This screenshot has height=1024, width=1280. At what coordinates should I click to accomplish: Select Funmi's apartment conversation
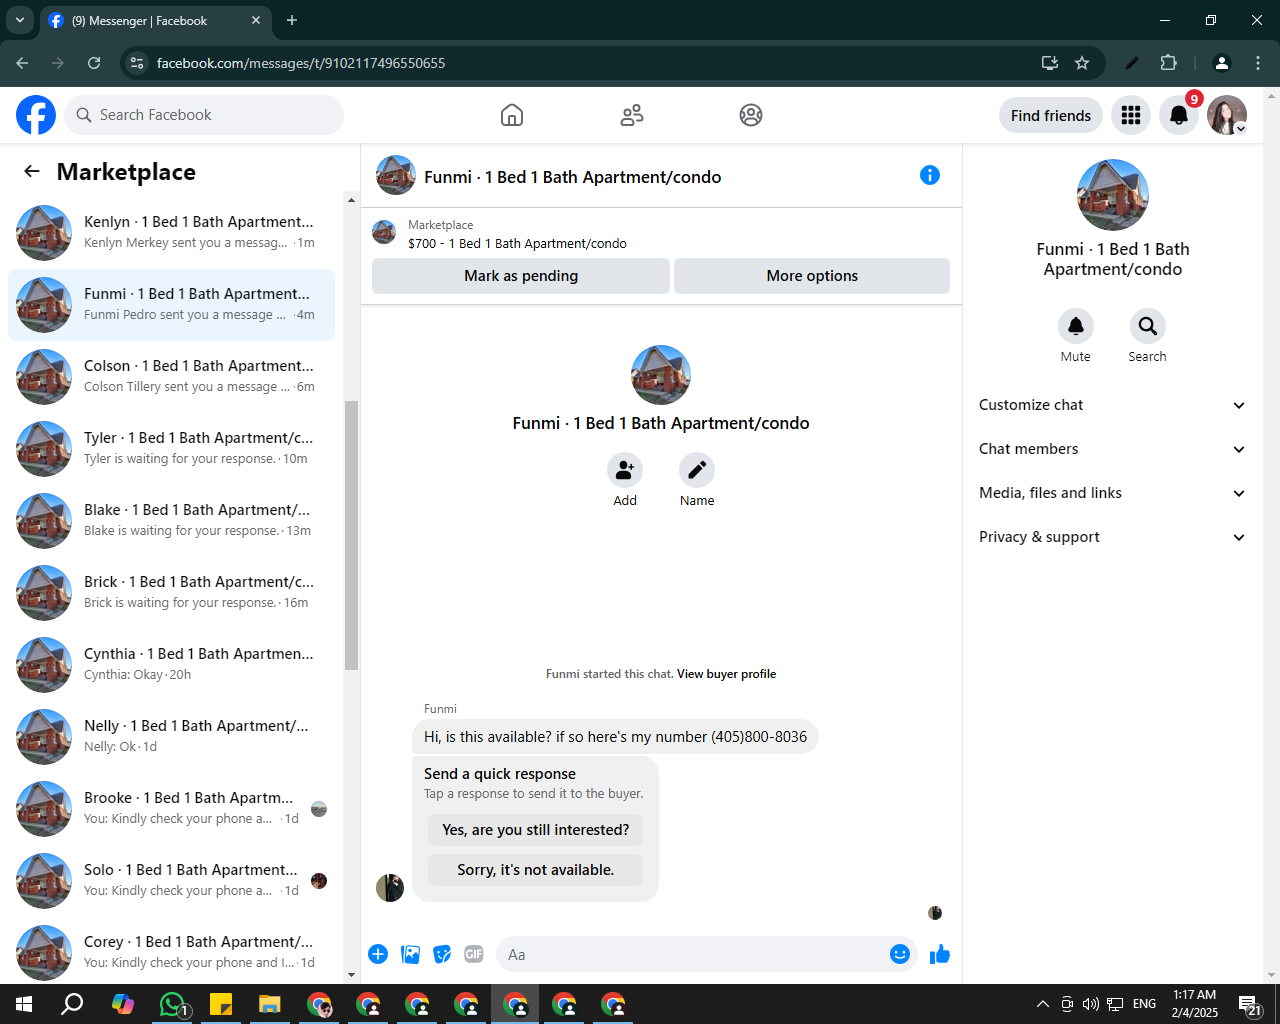point(171,304)
